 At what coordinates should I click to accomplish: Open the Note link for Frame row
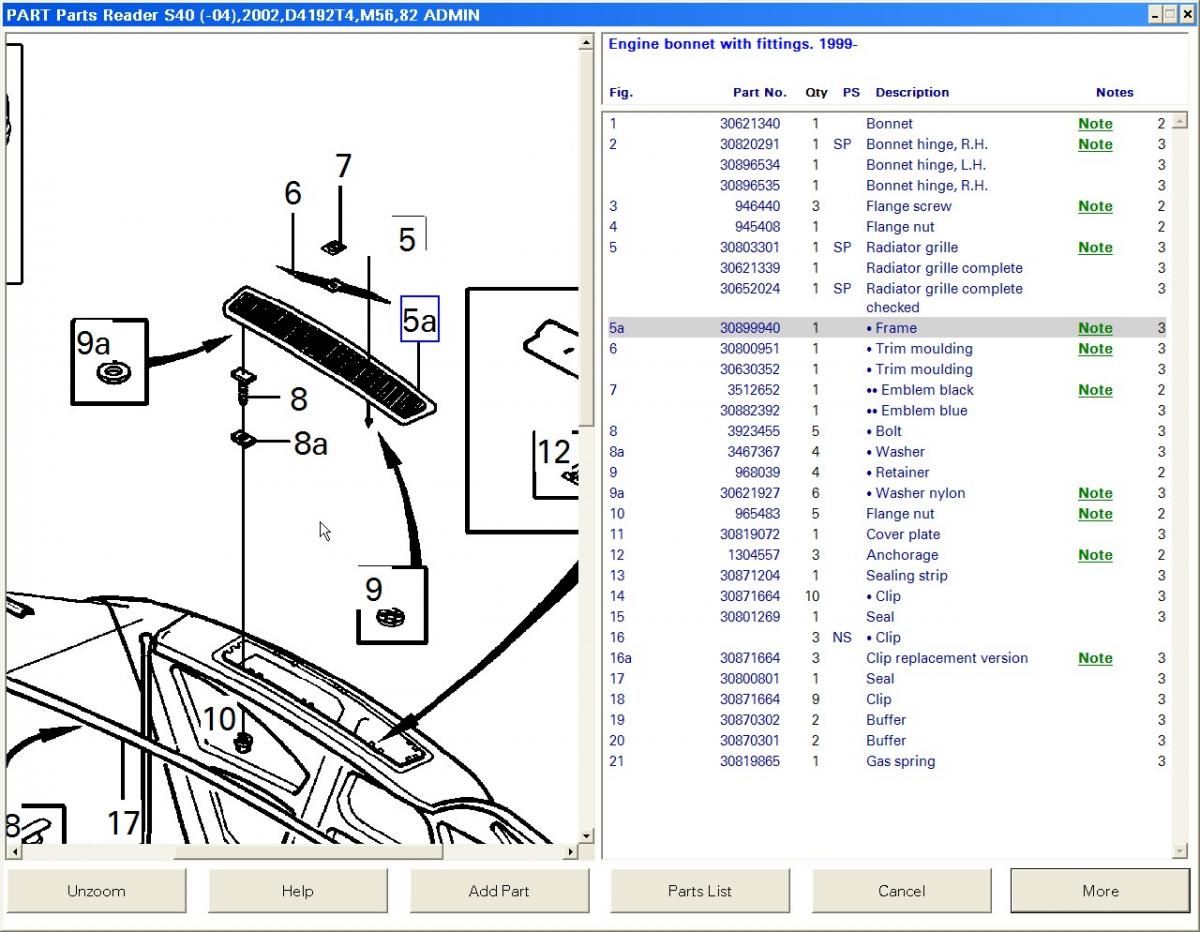(x=1095, y=328)
